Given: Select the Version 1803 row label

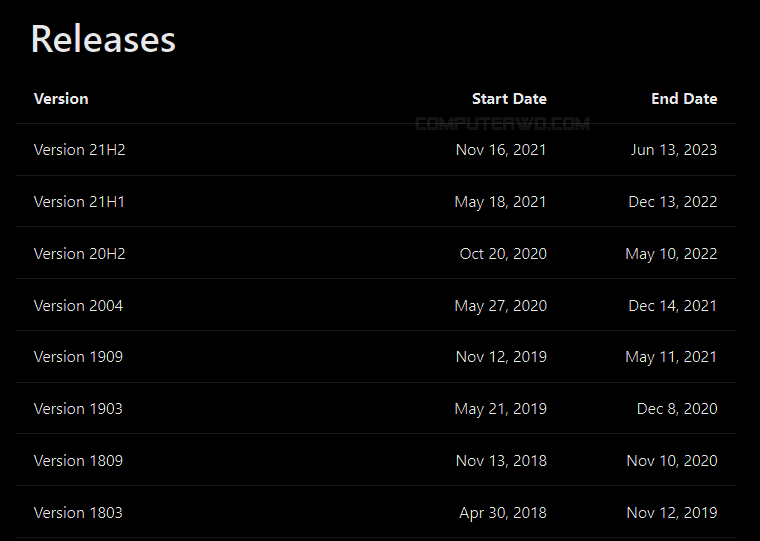Looking at the screenshot, I should [x=78, y=513].
